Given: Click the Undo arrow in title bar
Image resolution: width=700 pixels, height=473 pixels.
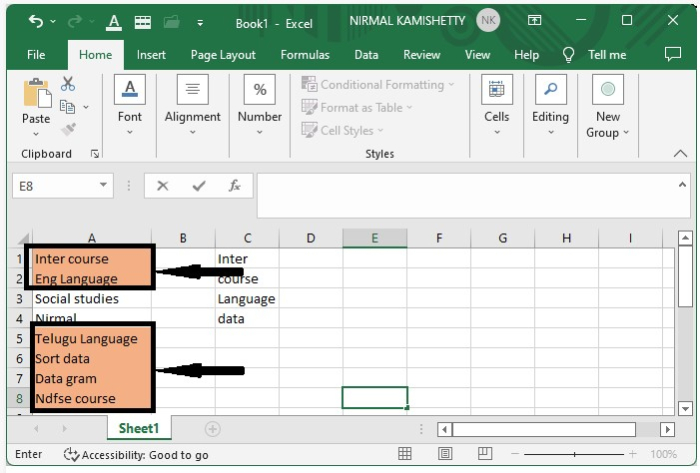Looking at the screenshot, I should pyautogui.click(x=36, y=21).
